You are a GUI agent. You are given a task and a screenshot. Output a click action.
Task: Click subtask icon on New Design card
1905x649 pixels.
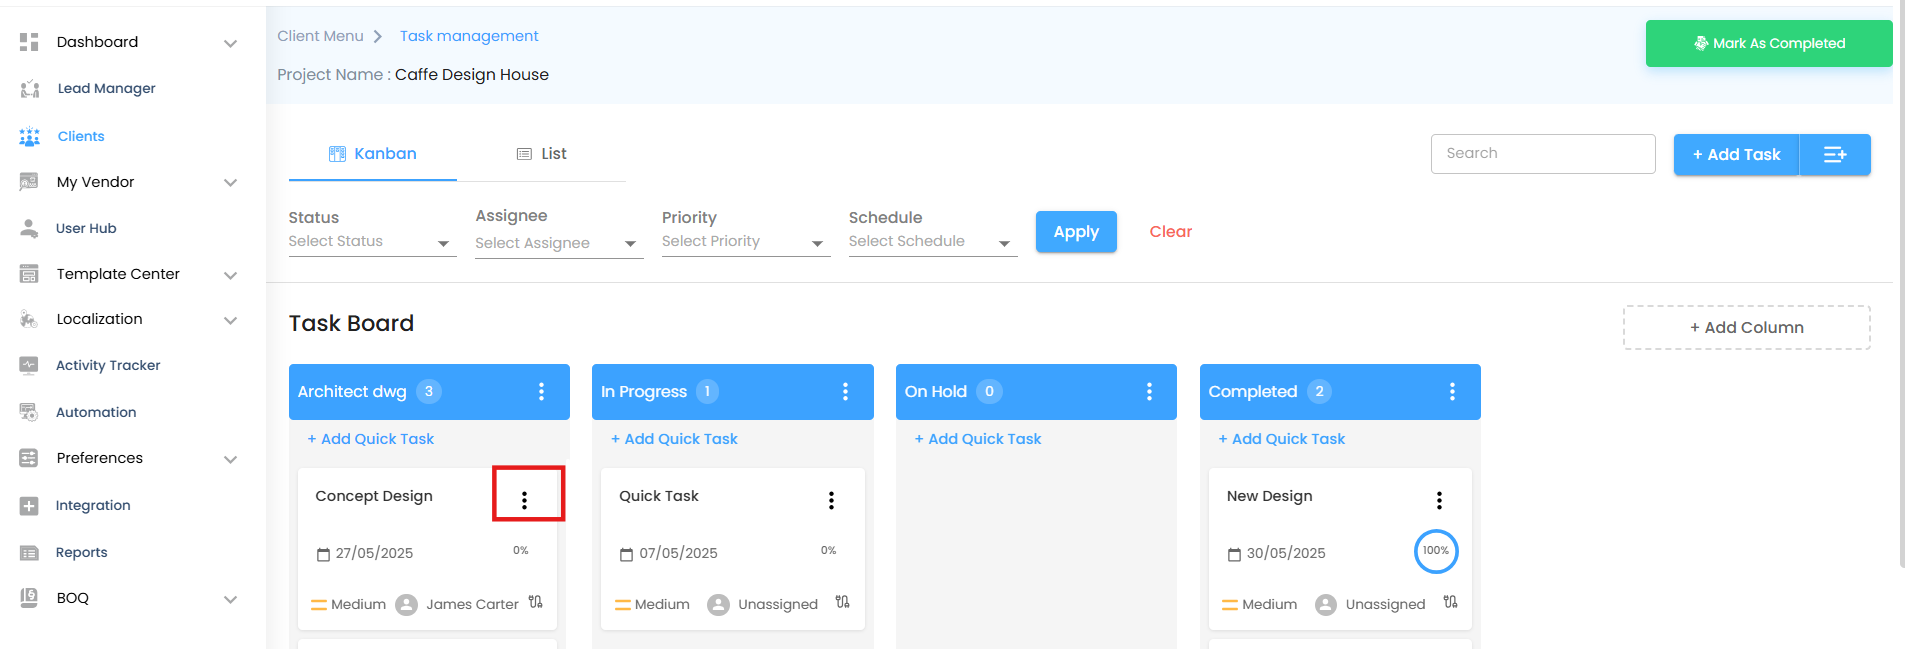[x=1450, y=602]
